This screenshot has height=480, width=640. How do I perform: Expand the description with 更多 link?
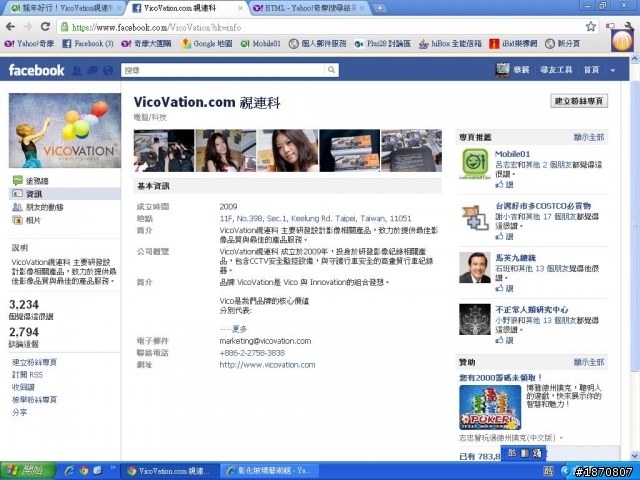(239, 329)
